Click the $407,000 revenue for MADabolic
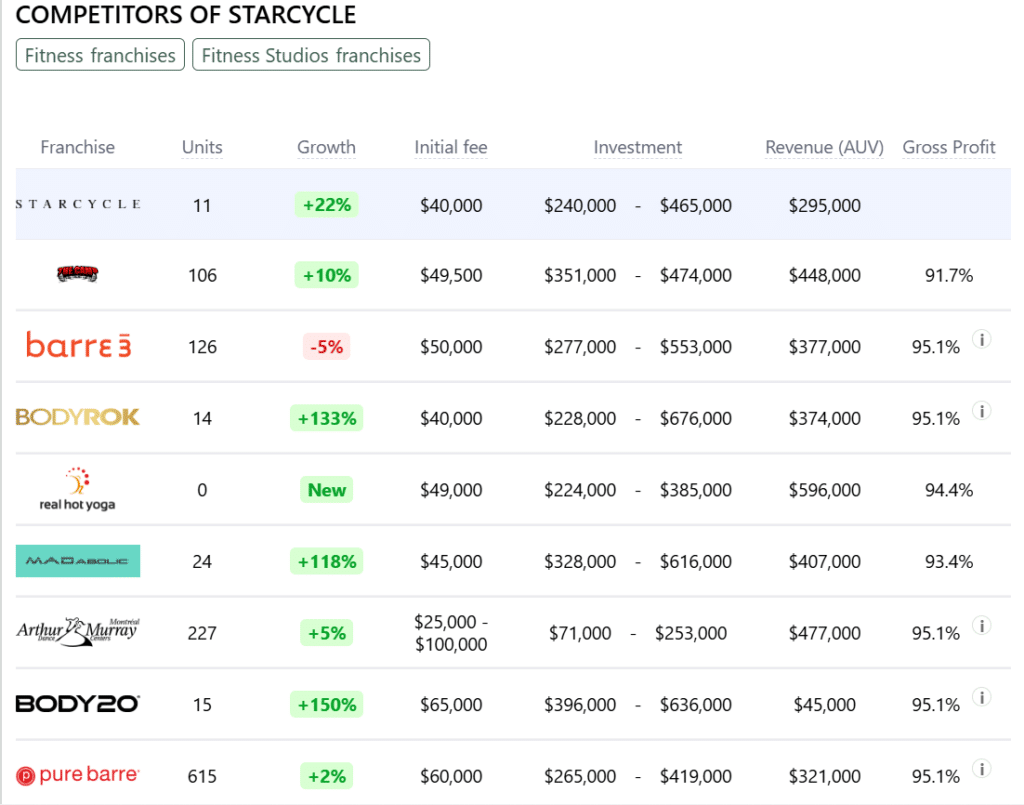 824,561
